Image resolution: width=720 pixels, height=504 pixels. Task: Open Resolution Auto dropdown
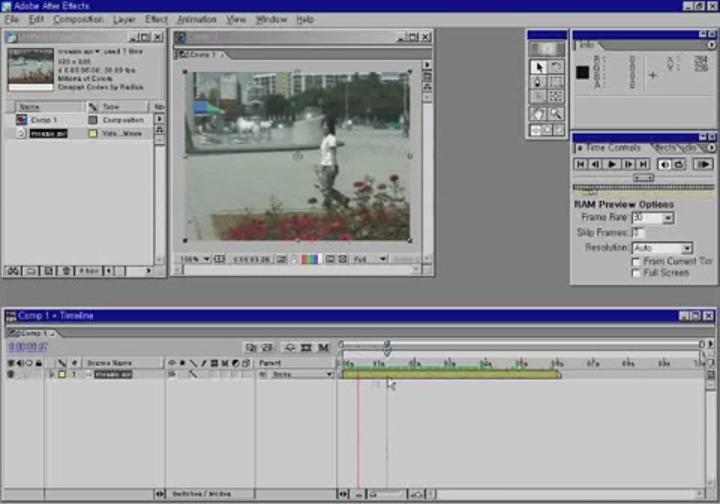686,248
